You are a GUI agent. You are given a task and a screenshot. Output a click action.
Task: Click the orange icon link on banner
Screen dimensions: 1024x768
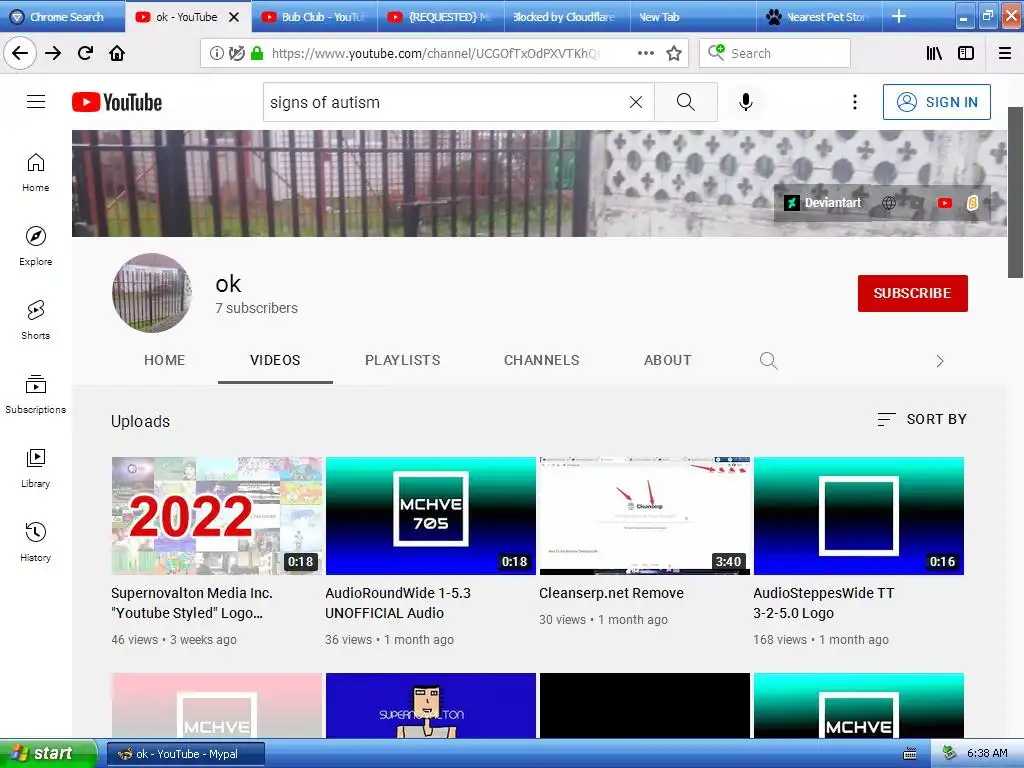click(972, 203)
